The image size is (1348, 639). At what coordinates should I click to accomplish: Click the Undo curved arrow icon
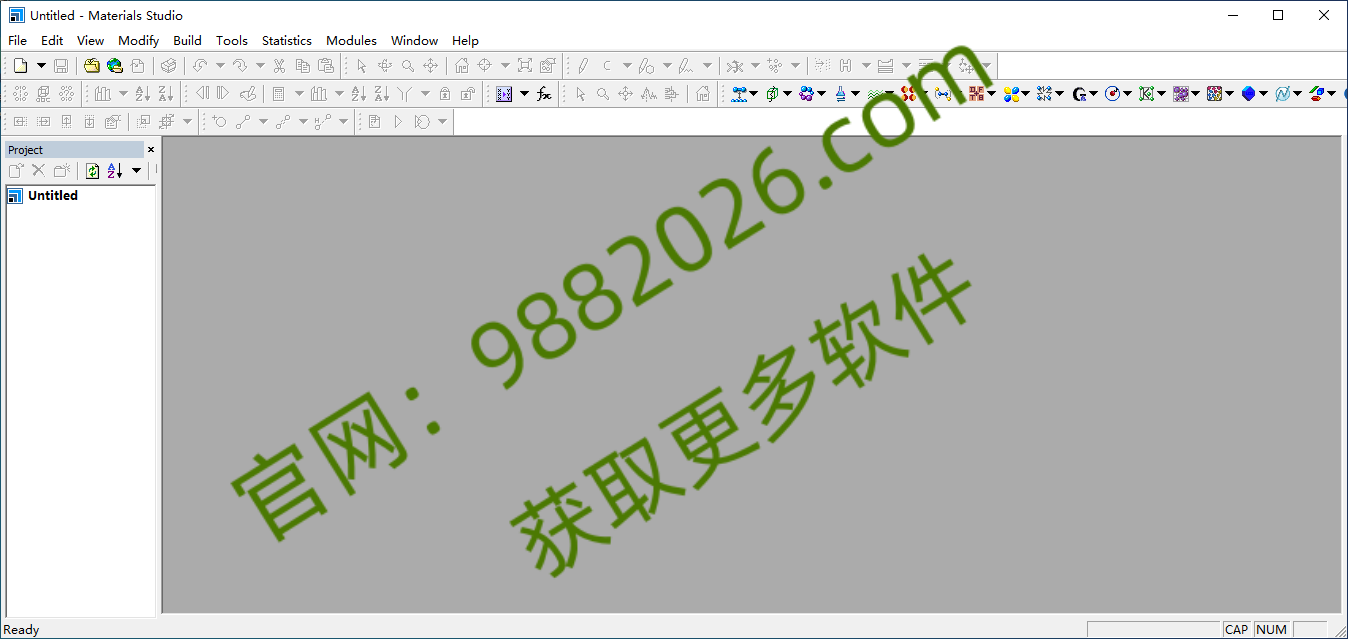[199, 66]
